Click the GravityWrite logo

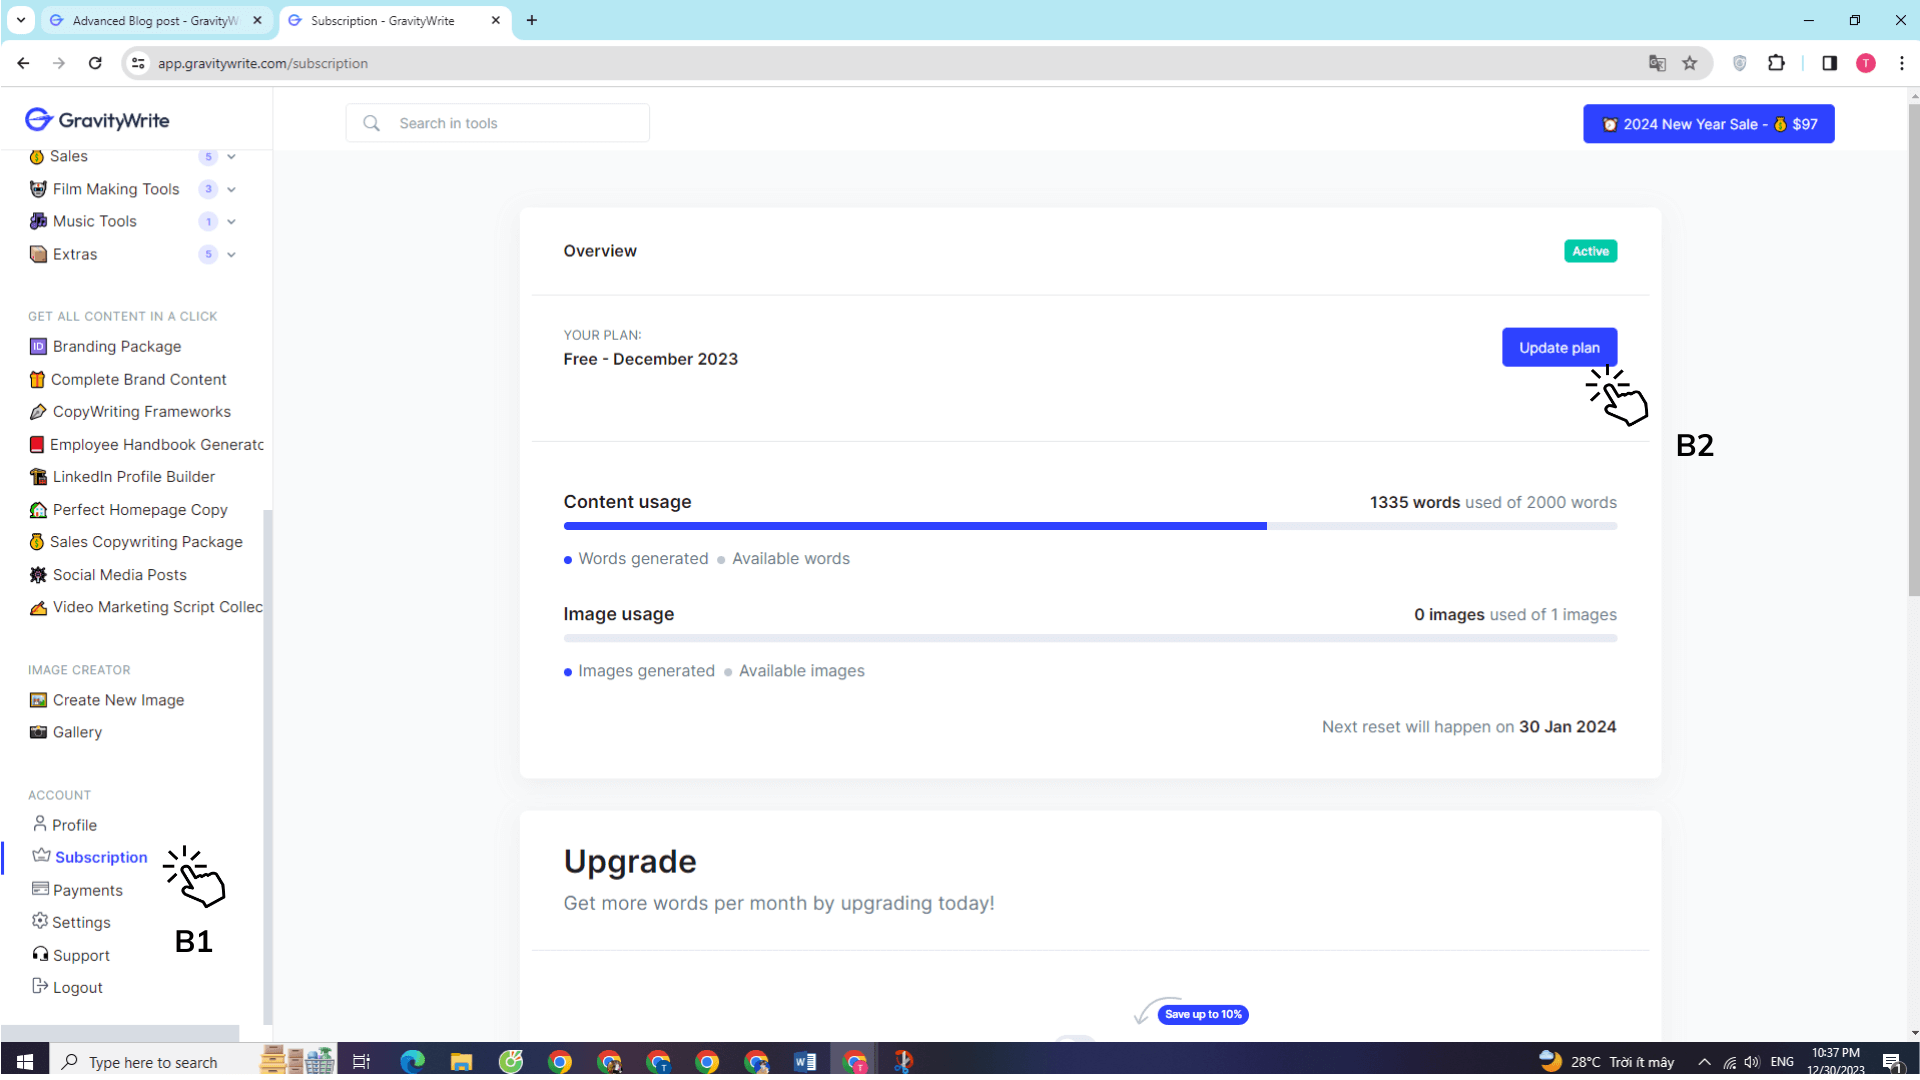tap(97, 120)
